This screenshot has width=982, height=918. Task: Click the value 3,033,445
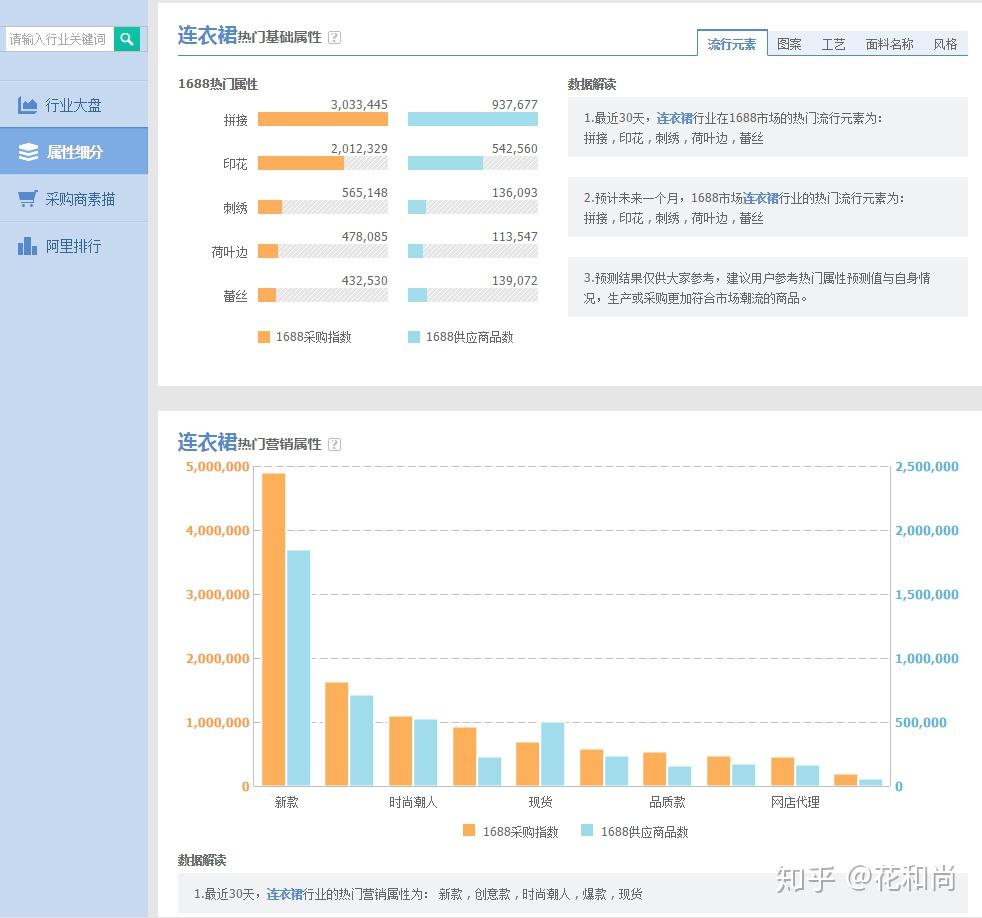point(359,105)
